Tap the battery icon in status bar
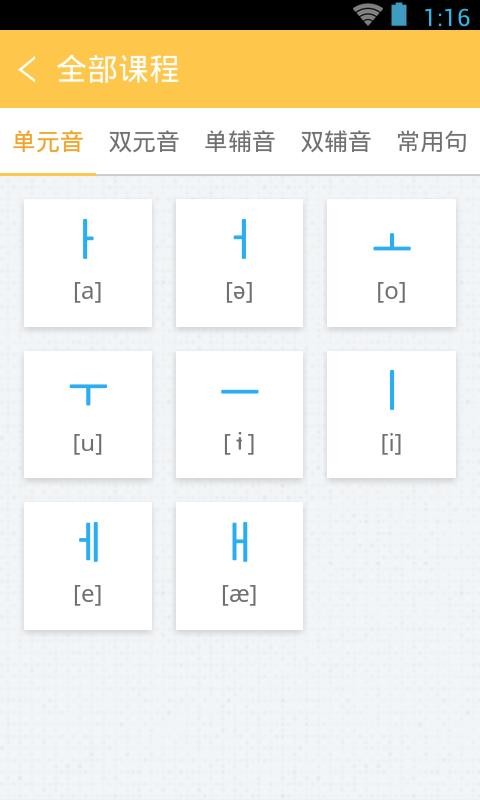Image resolution: width=480 pixels, height=800 pixels. click(399, 14)
